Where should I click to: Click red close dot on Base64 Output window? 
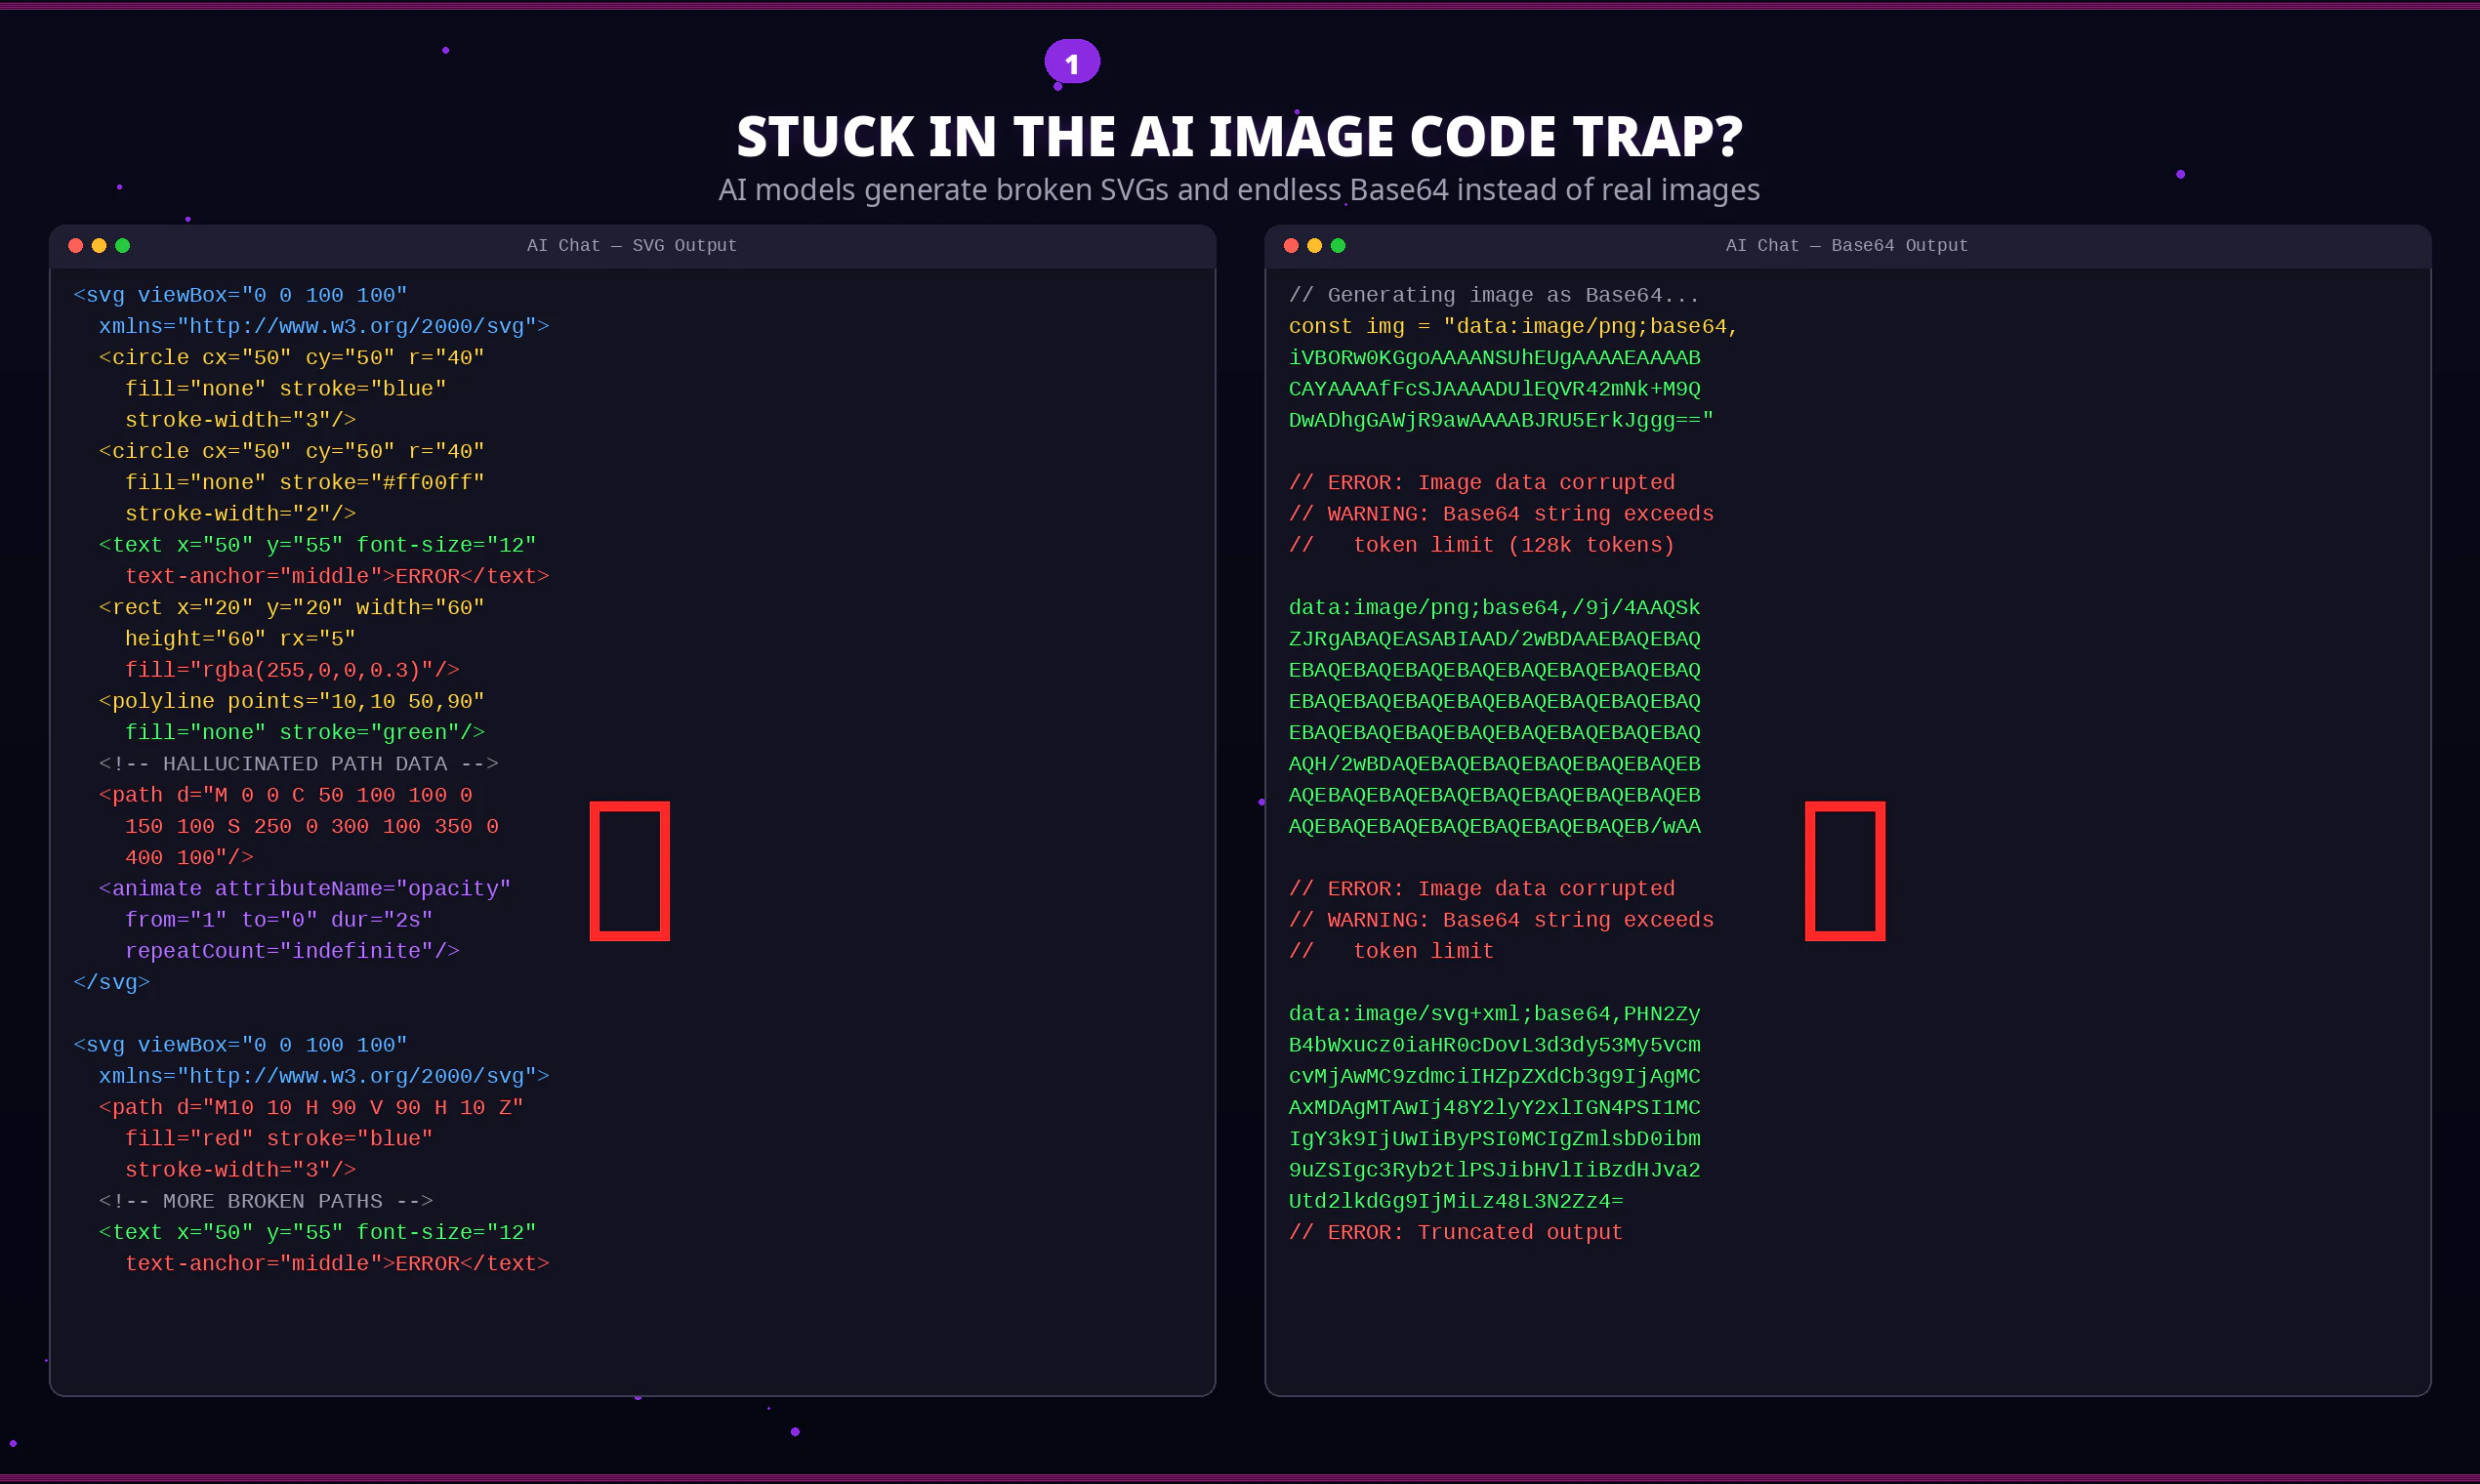(1291, 246)
